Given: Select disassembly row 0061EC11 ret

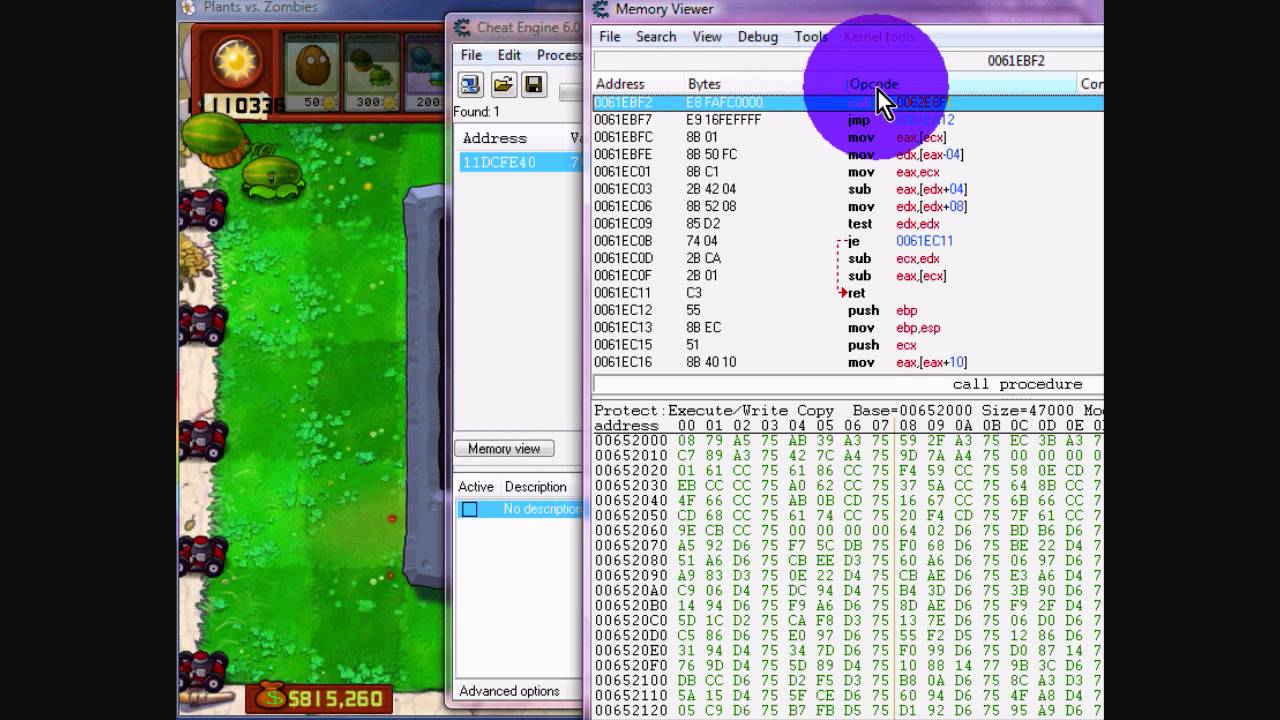Looking at the screenshot, I should [848, 293].
